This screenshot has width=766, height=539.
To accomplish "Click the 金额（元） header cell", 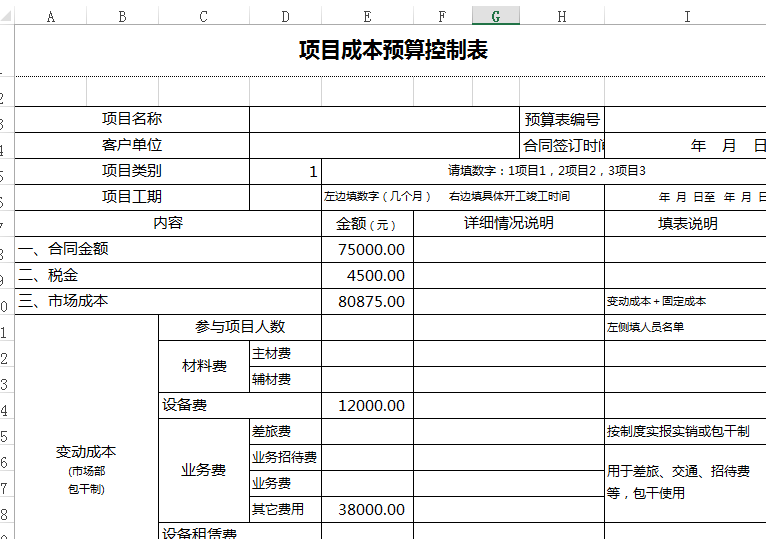I will coord(367,224).
